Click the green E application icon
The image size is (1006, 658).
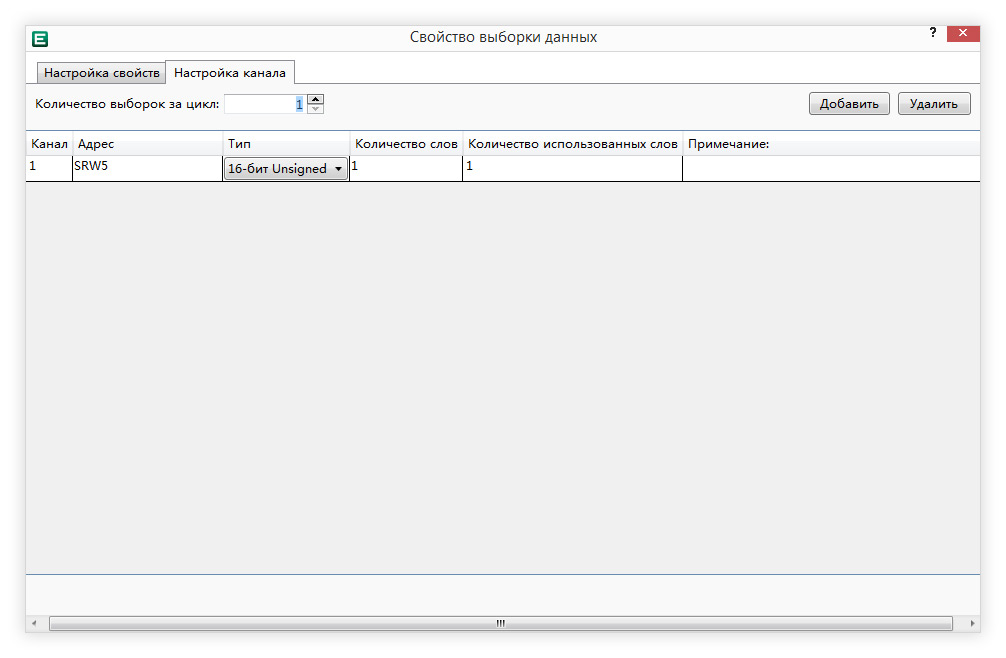point(40,38)
